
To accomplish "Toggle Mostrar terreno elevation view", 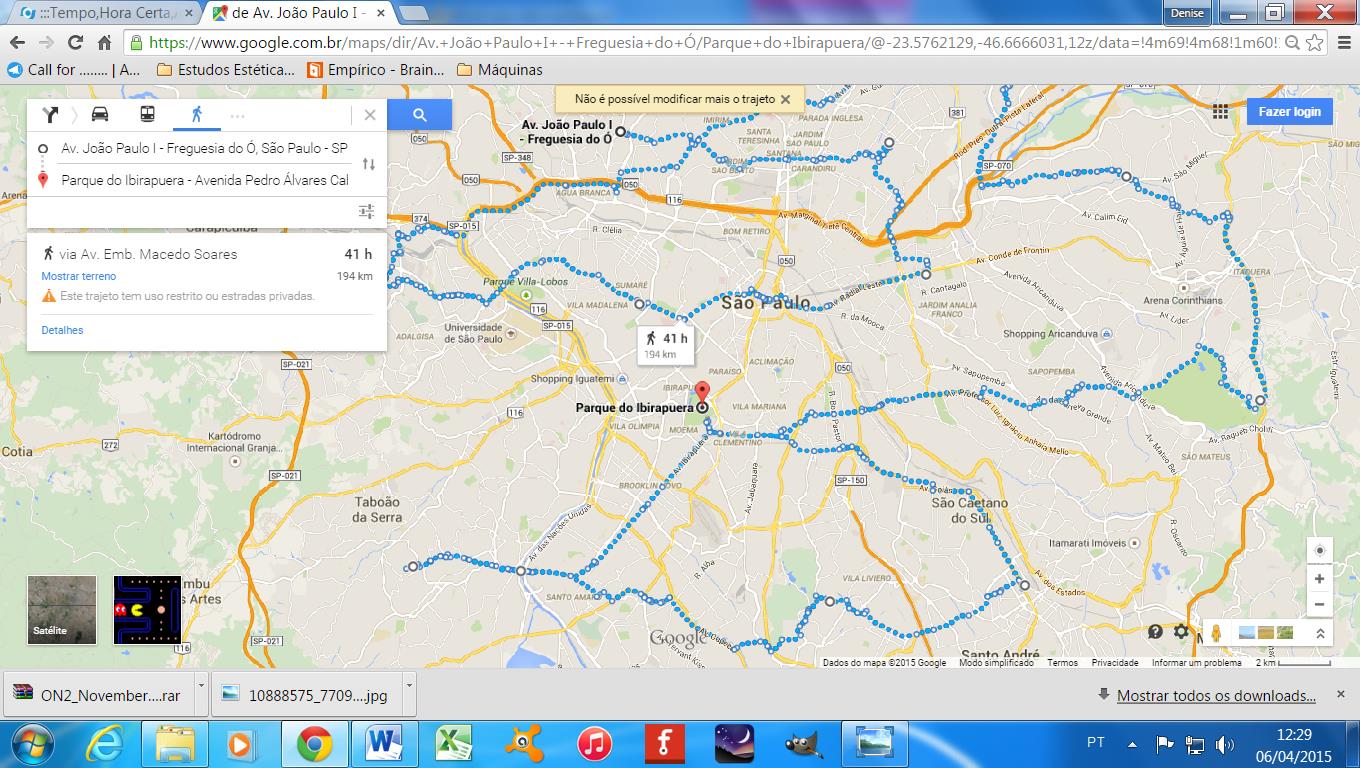I will [x=78, y=276].
